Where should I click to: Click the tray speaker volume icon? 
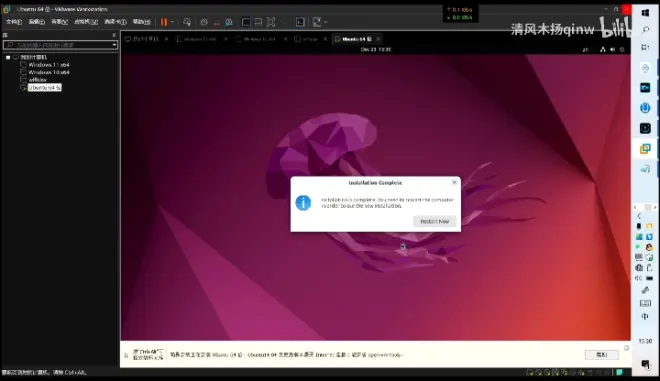pos(639,278)
